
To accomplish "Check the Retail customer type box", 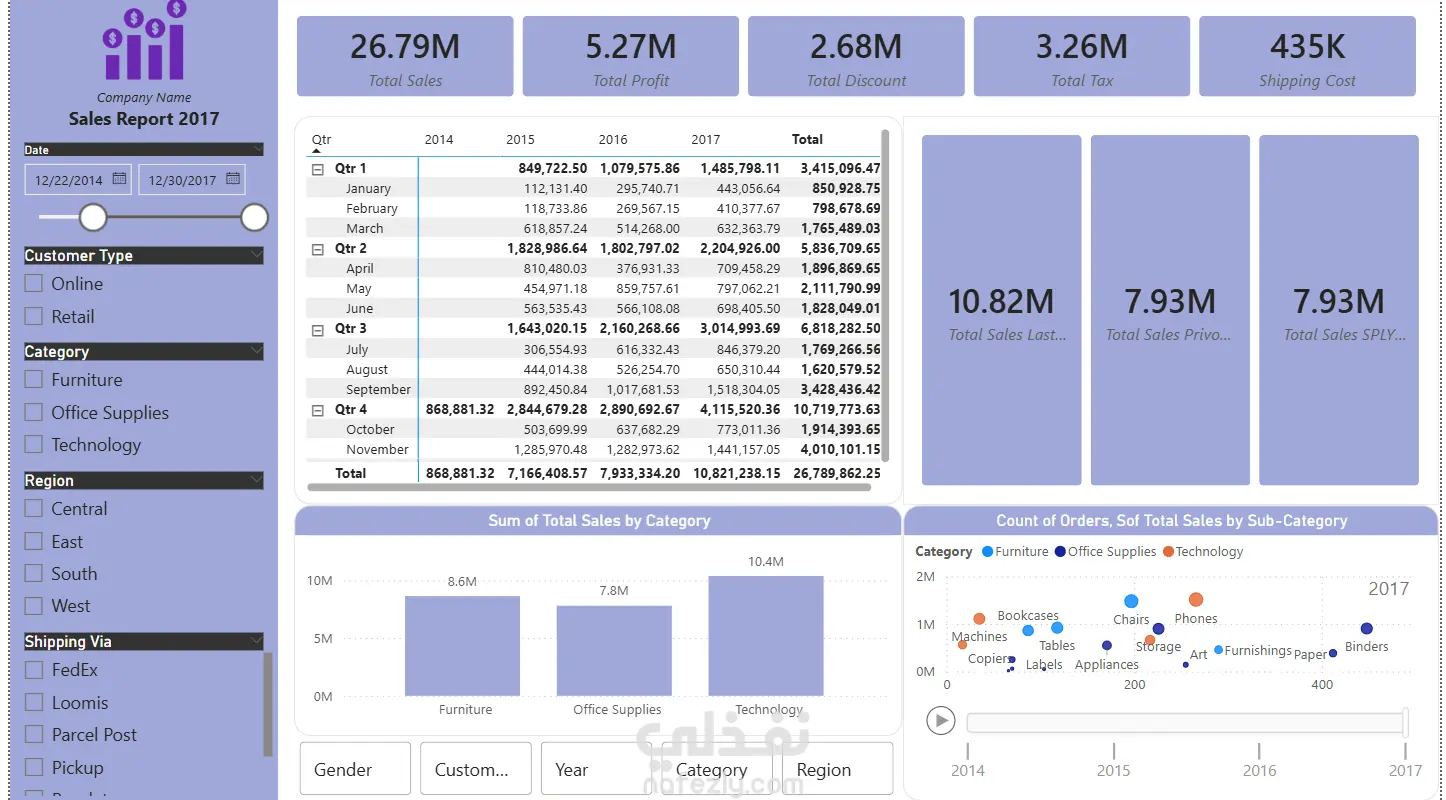I will [34, 317].
